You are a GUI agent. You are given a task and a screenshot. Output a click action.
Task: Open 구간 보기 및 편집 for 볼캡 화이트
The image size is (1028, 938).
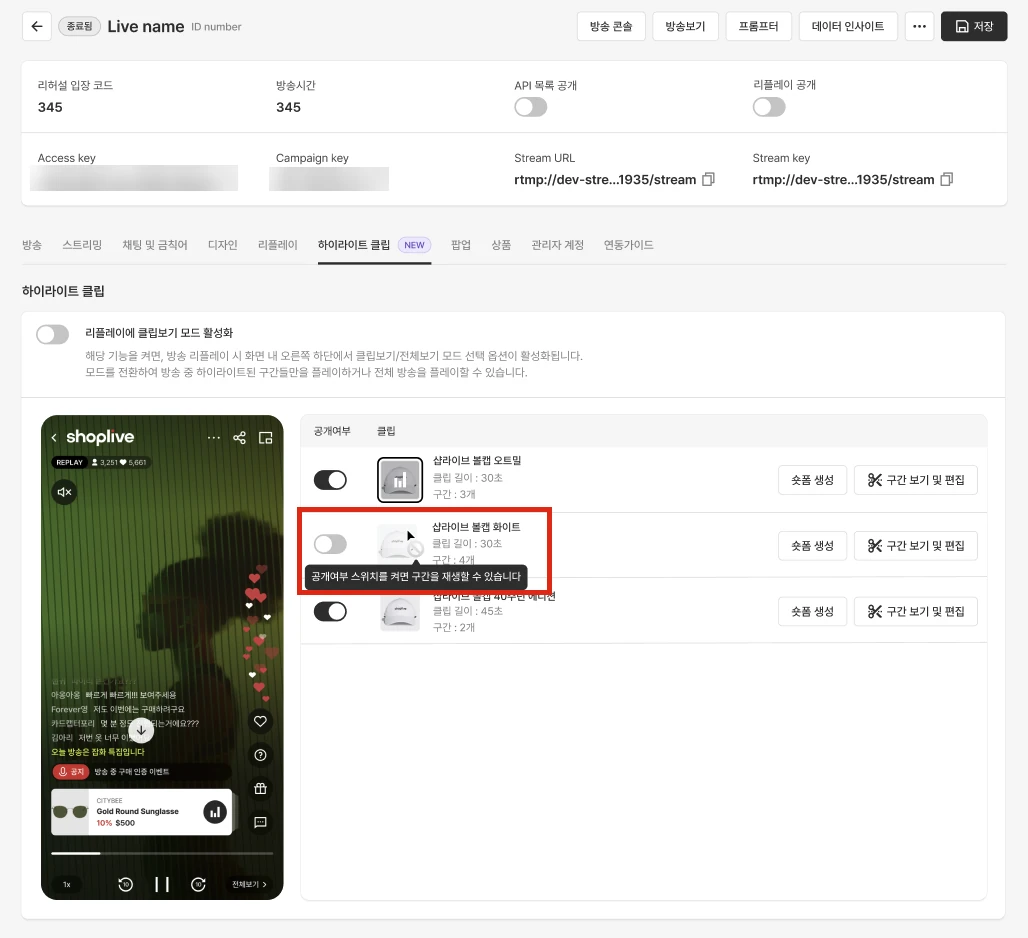tap(915, 545)
